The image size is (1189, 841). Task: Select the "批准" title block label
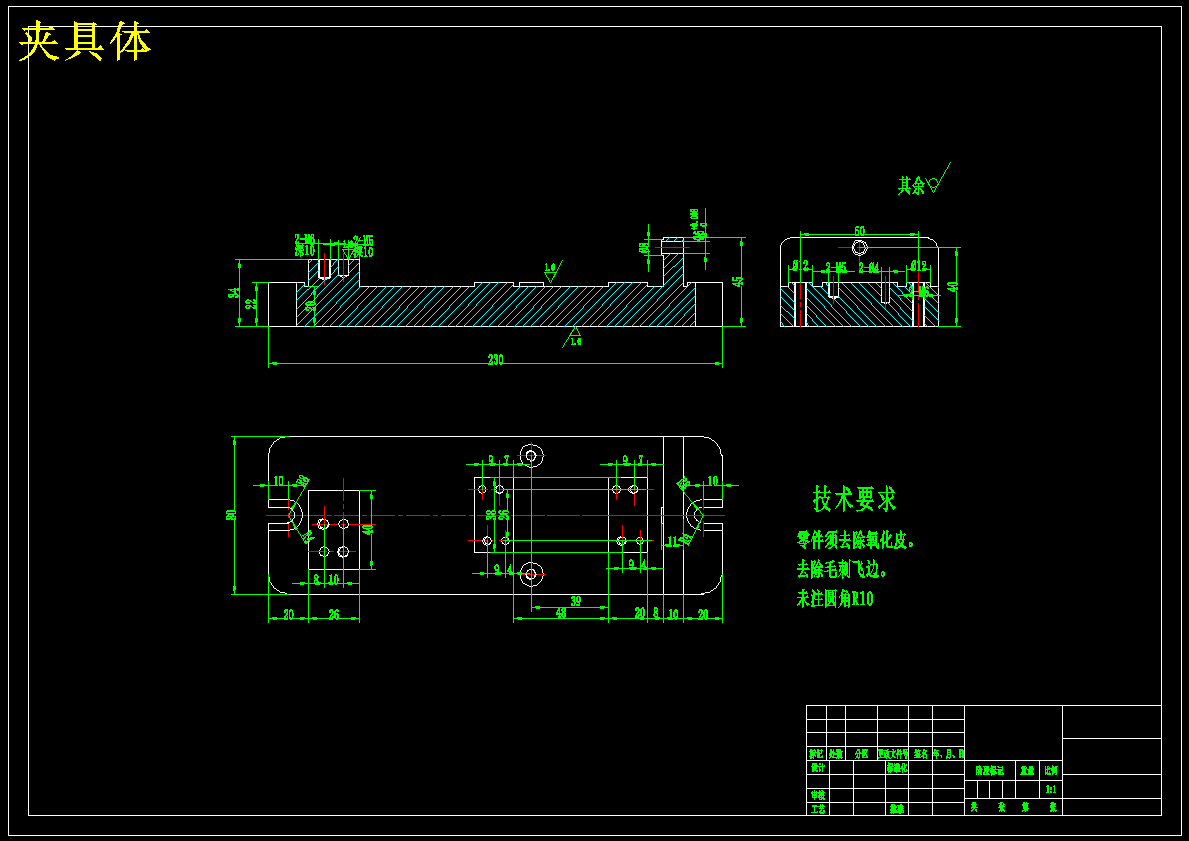click(x=897, y=809)
